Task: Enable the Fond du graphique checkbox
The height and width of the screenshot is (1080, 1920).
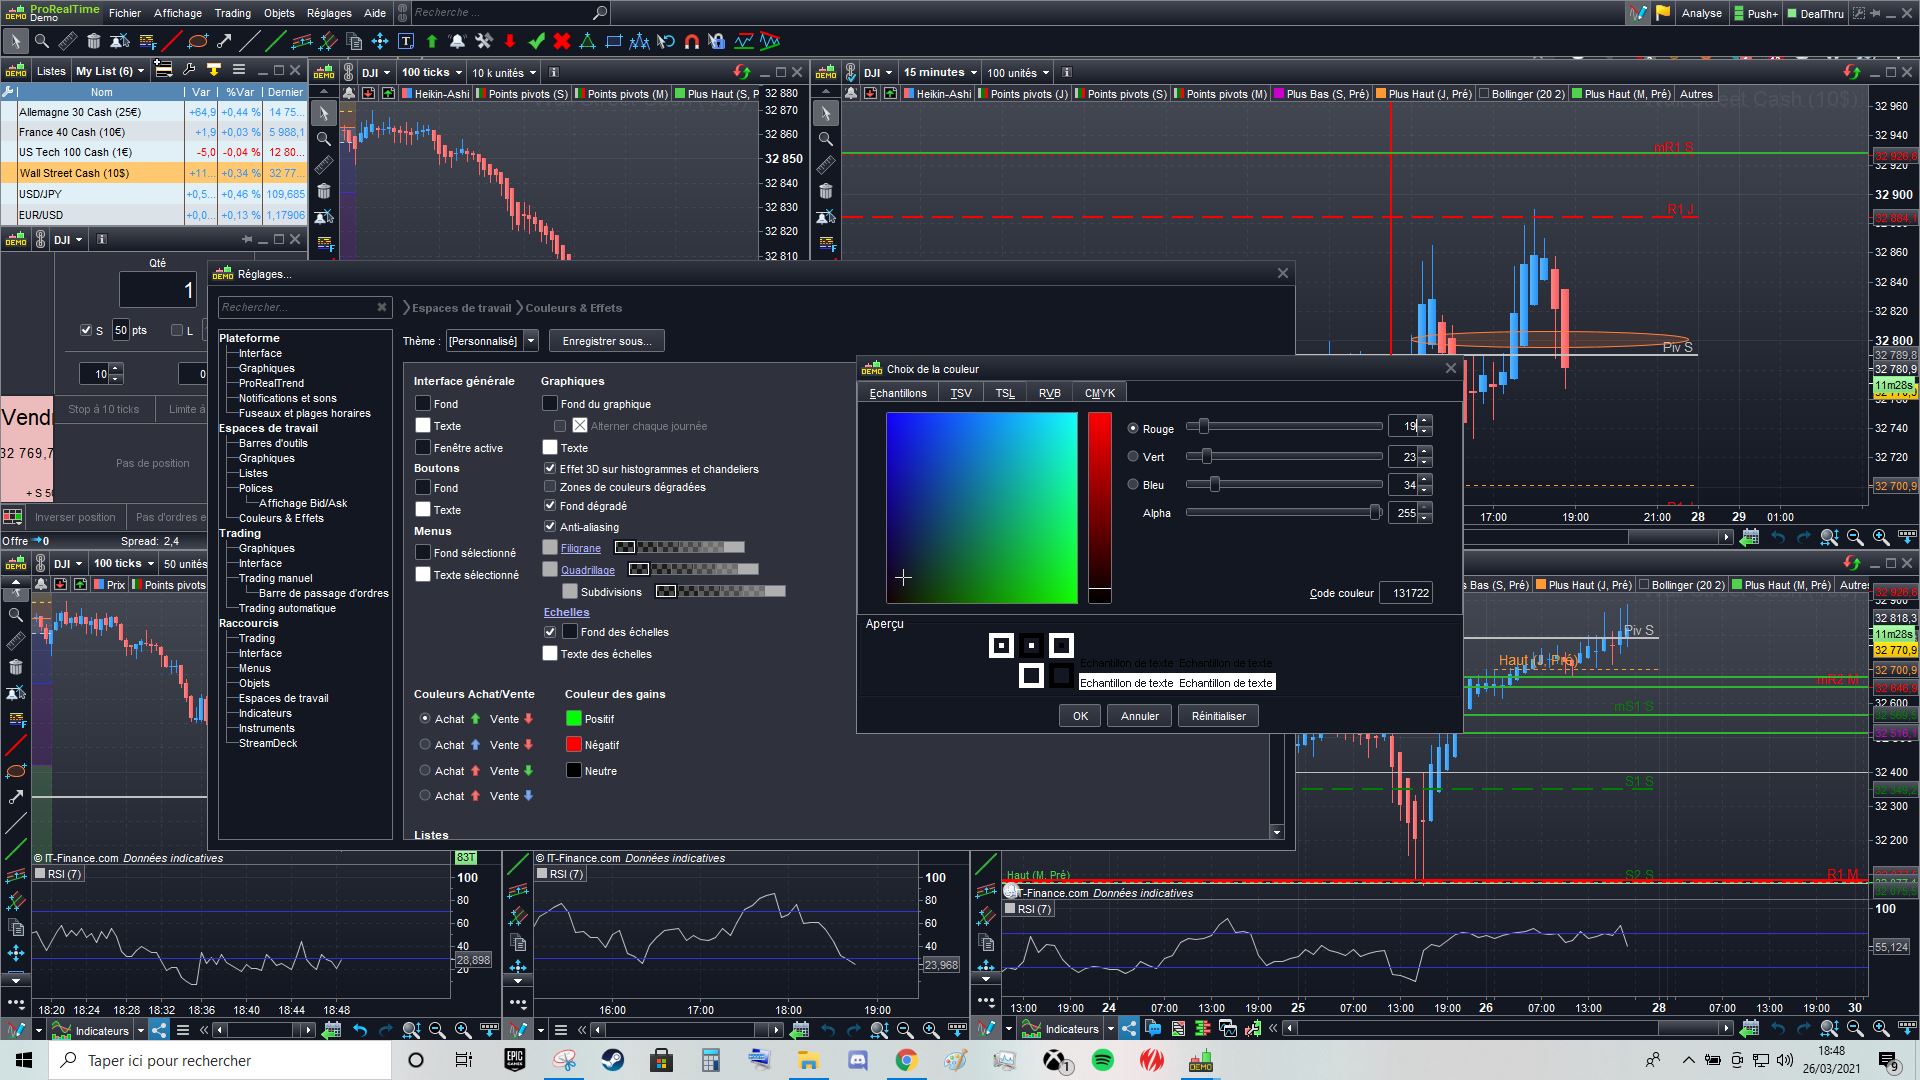Action: click(x=550, y=404)
